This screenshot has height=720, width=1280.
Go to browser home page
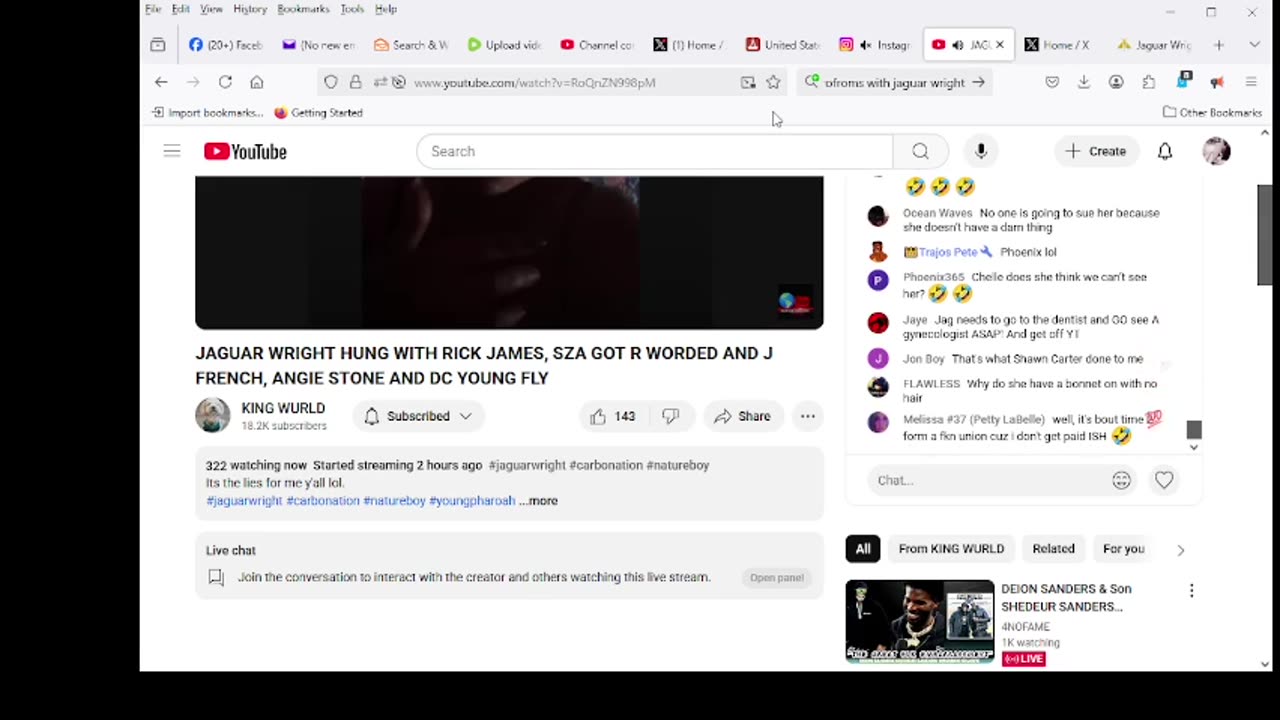coord(257,82)
